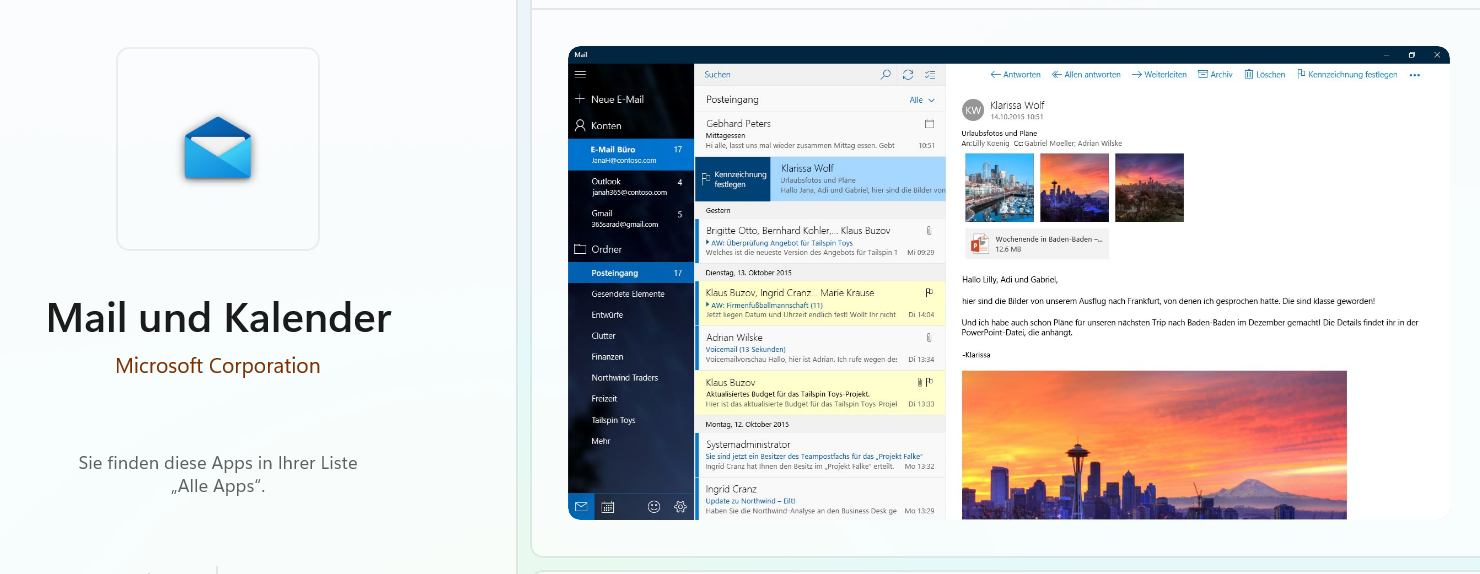1480x574 pixels.
Task: Open Klaus Buzov Aktualisiertes Budget email
Action: (820, 393)
